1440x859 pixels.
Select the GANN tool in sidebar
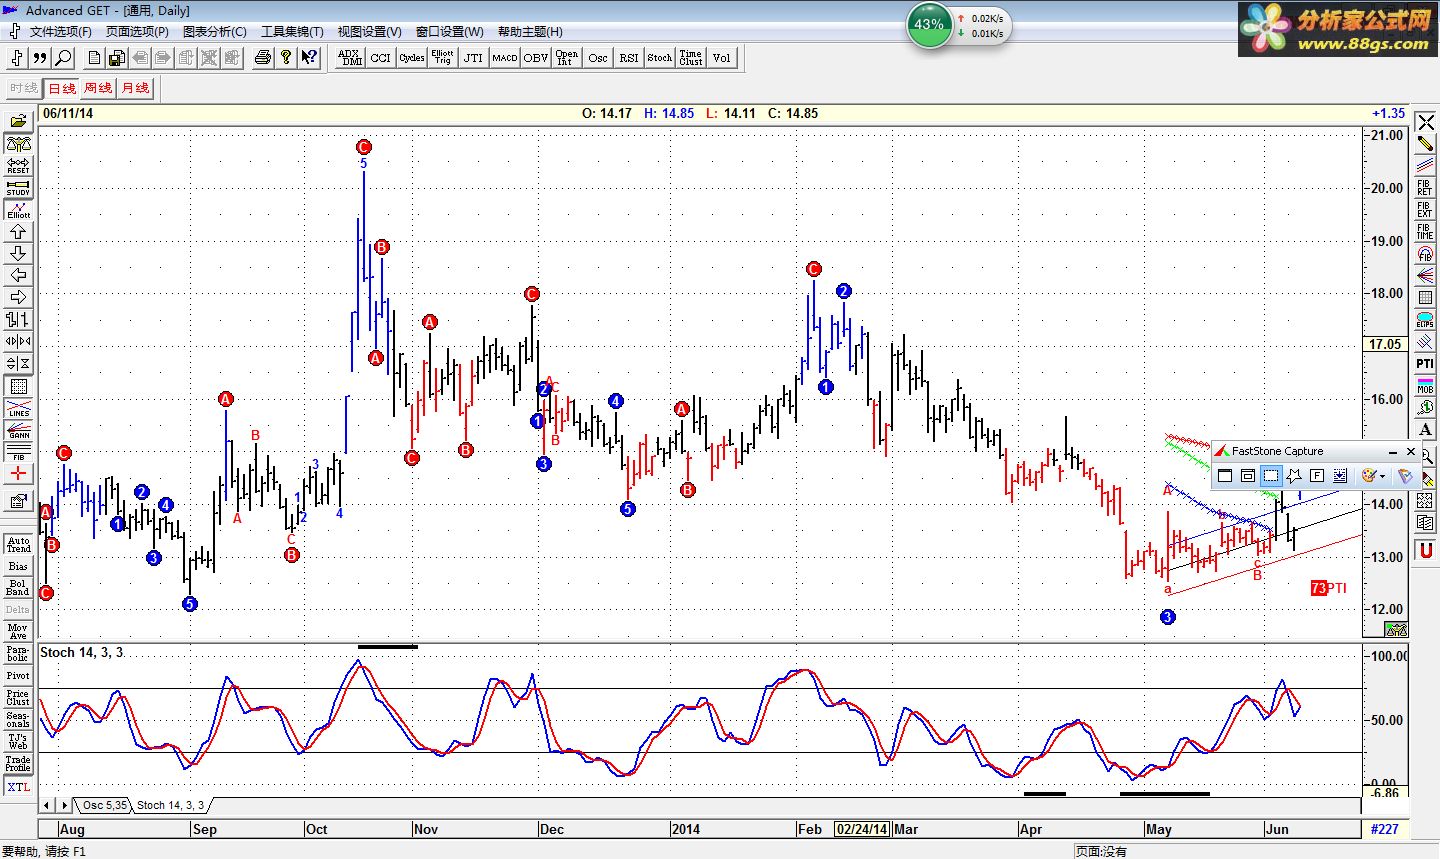[x=18, y=430]
